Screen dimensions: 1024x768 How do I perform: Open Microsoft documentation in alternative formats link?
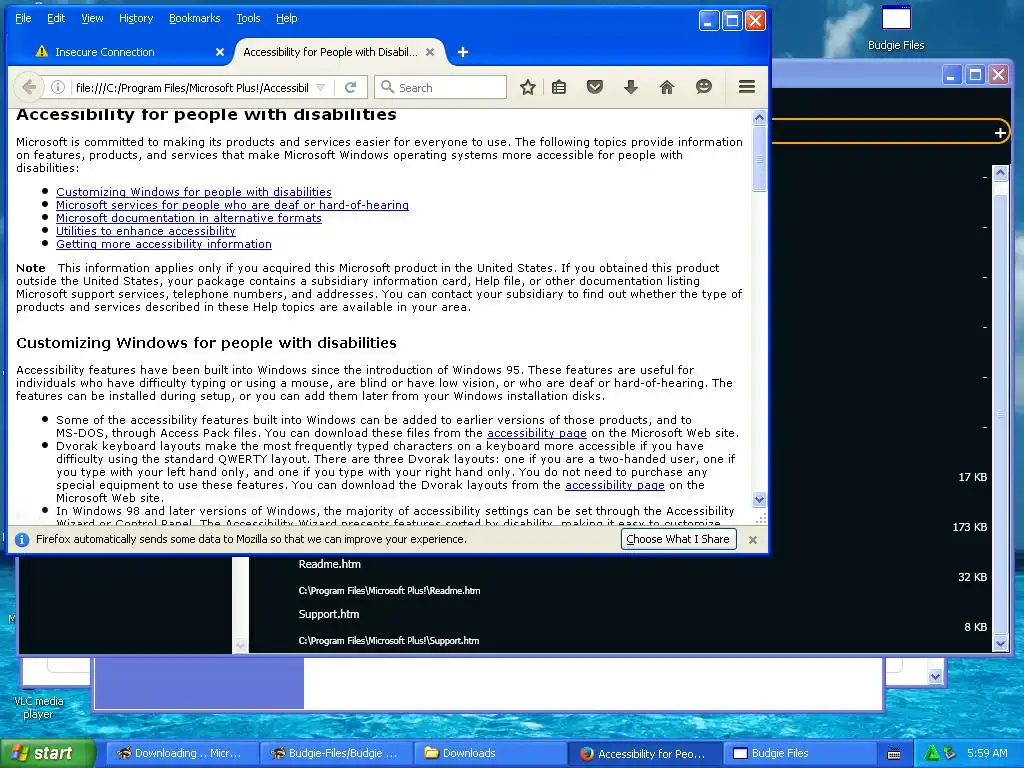(189, 218)
